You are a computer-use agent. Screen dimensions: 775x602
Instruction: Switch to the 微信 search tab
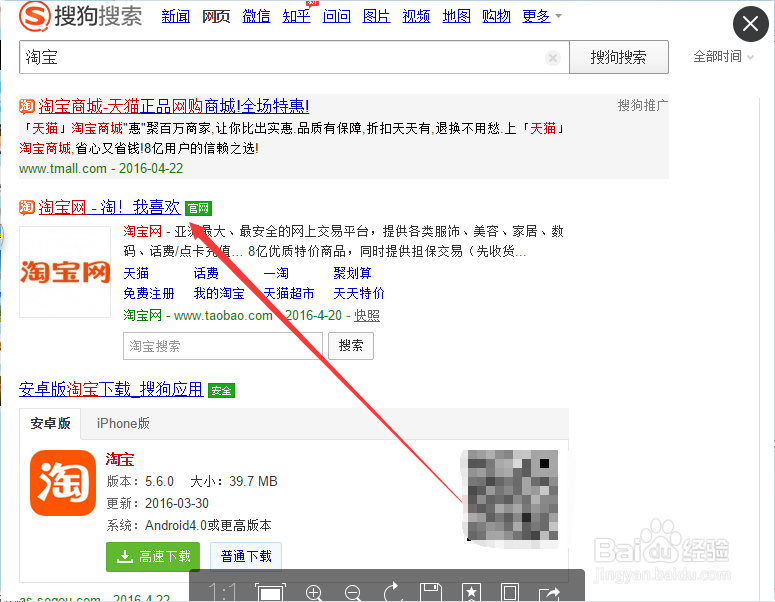tap(256, 16)
